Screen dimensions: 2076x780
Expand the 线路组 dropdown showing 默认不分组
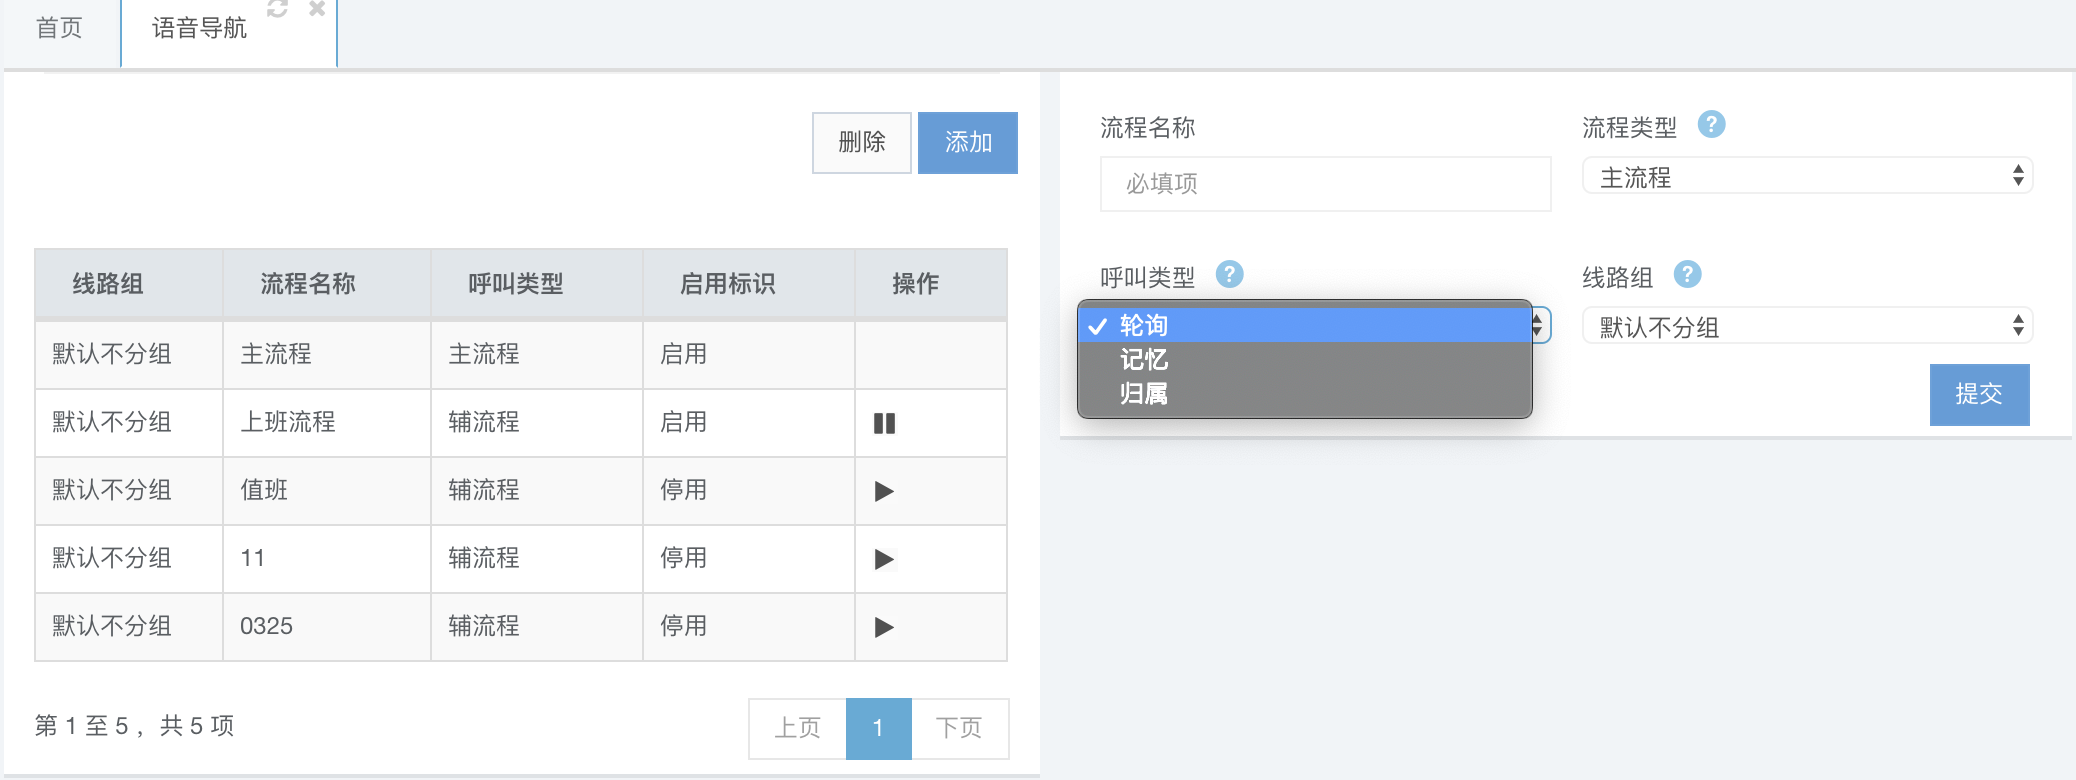(x=1807, y=326)
